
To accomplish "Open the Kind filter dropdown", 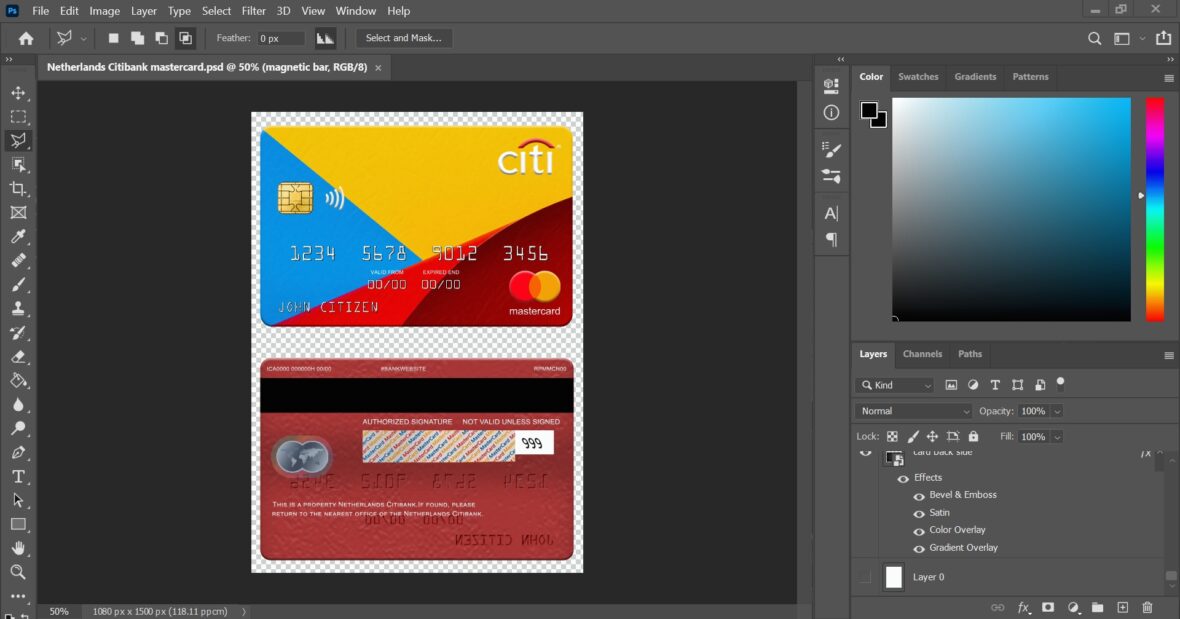I will tap(894, 385).
